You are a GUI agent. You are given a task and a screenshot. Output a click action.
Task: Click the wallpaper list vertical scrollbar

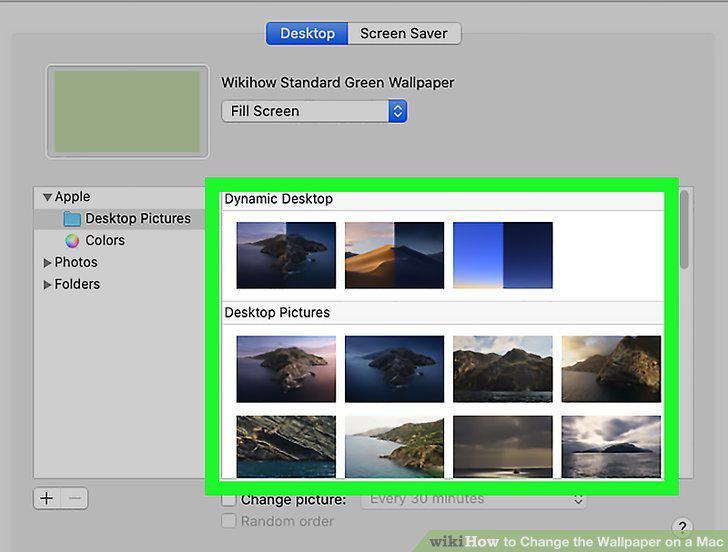(684, 230)
